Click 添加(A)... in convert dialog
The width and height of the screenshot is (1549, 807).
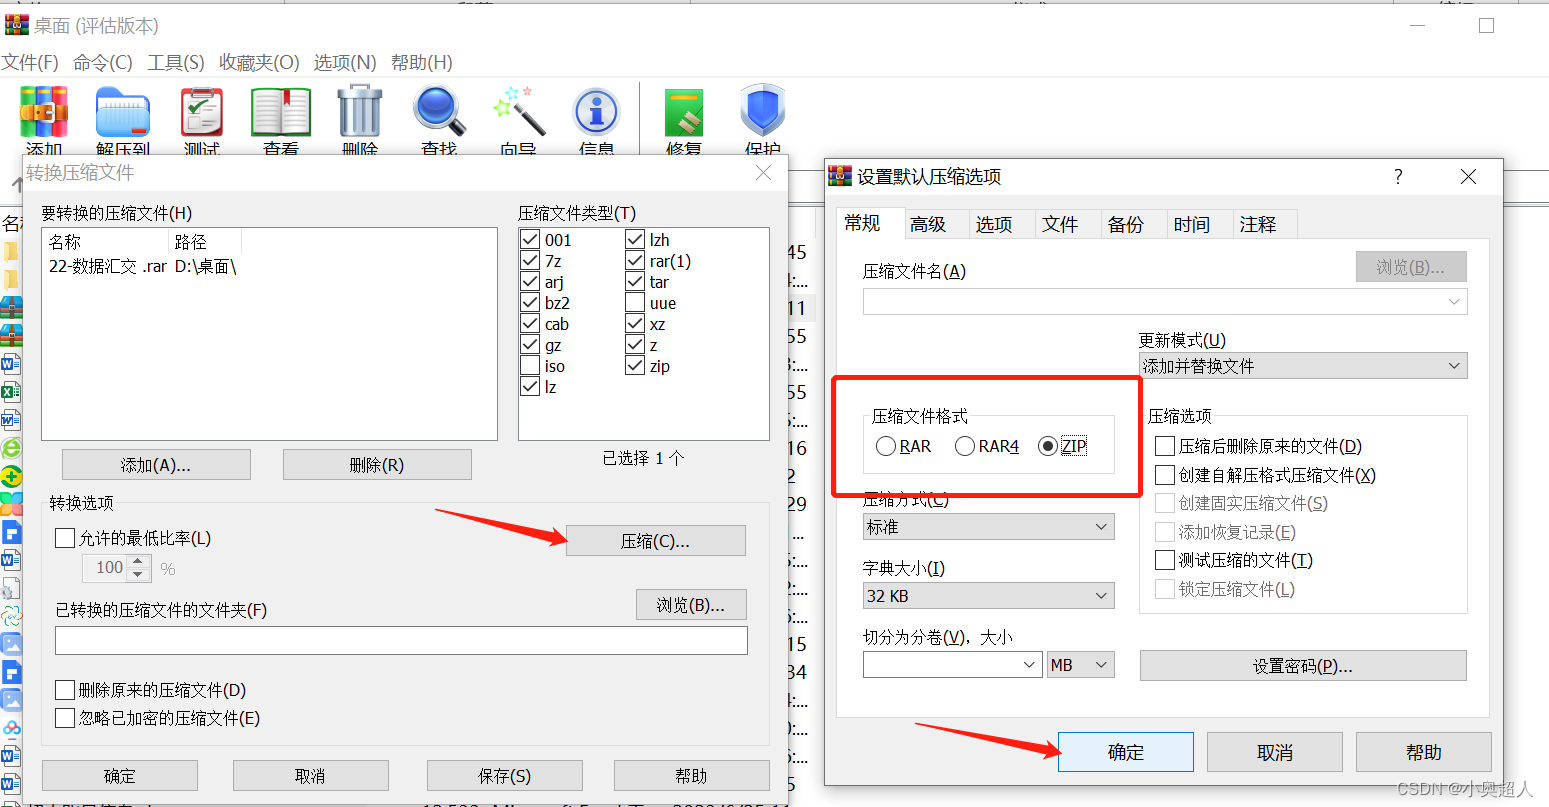[156, 465]
